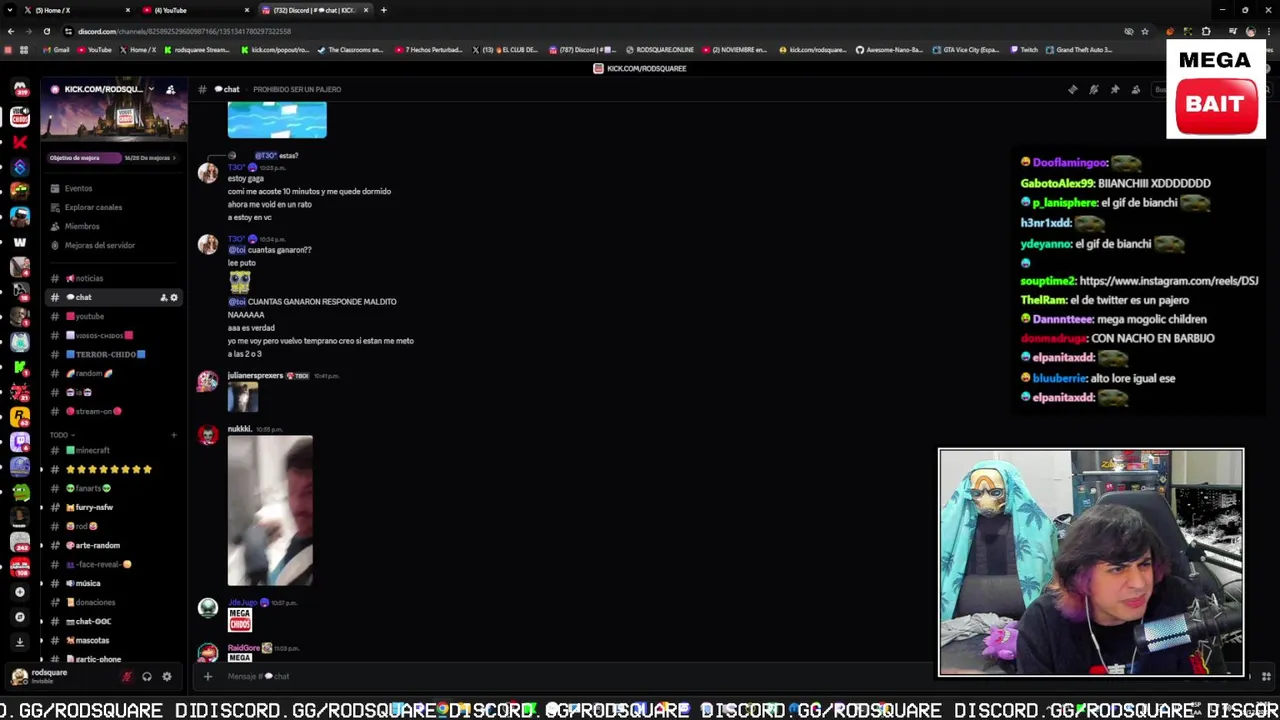Viewport: 1280px width, 720px height.
Task: Click the browser address bar URL
Action: (184, 31)
